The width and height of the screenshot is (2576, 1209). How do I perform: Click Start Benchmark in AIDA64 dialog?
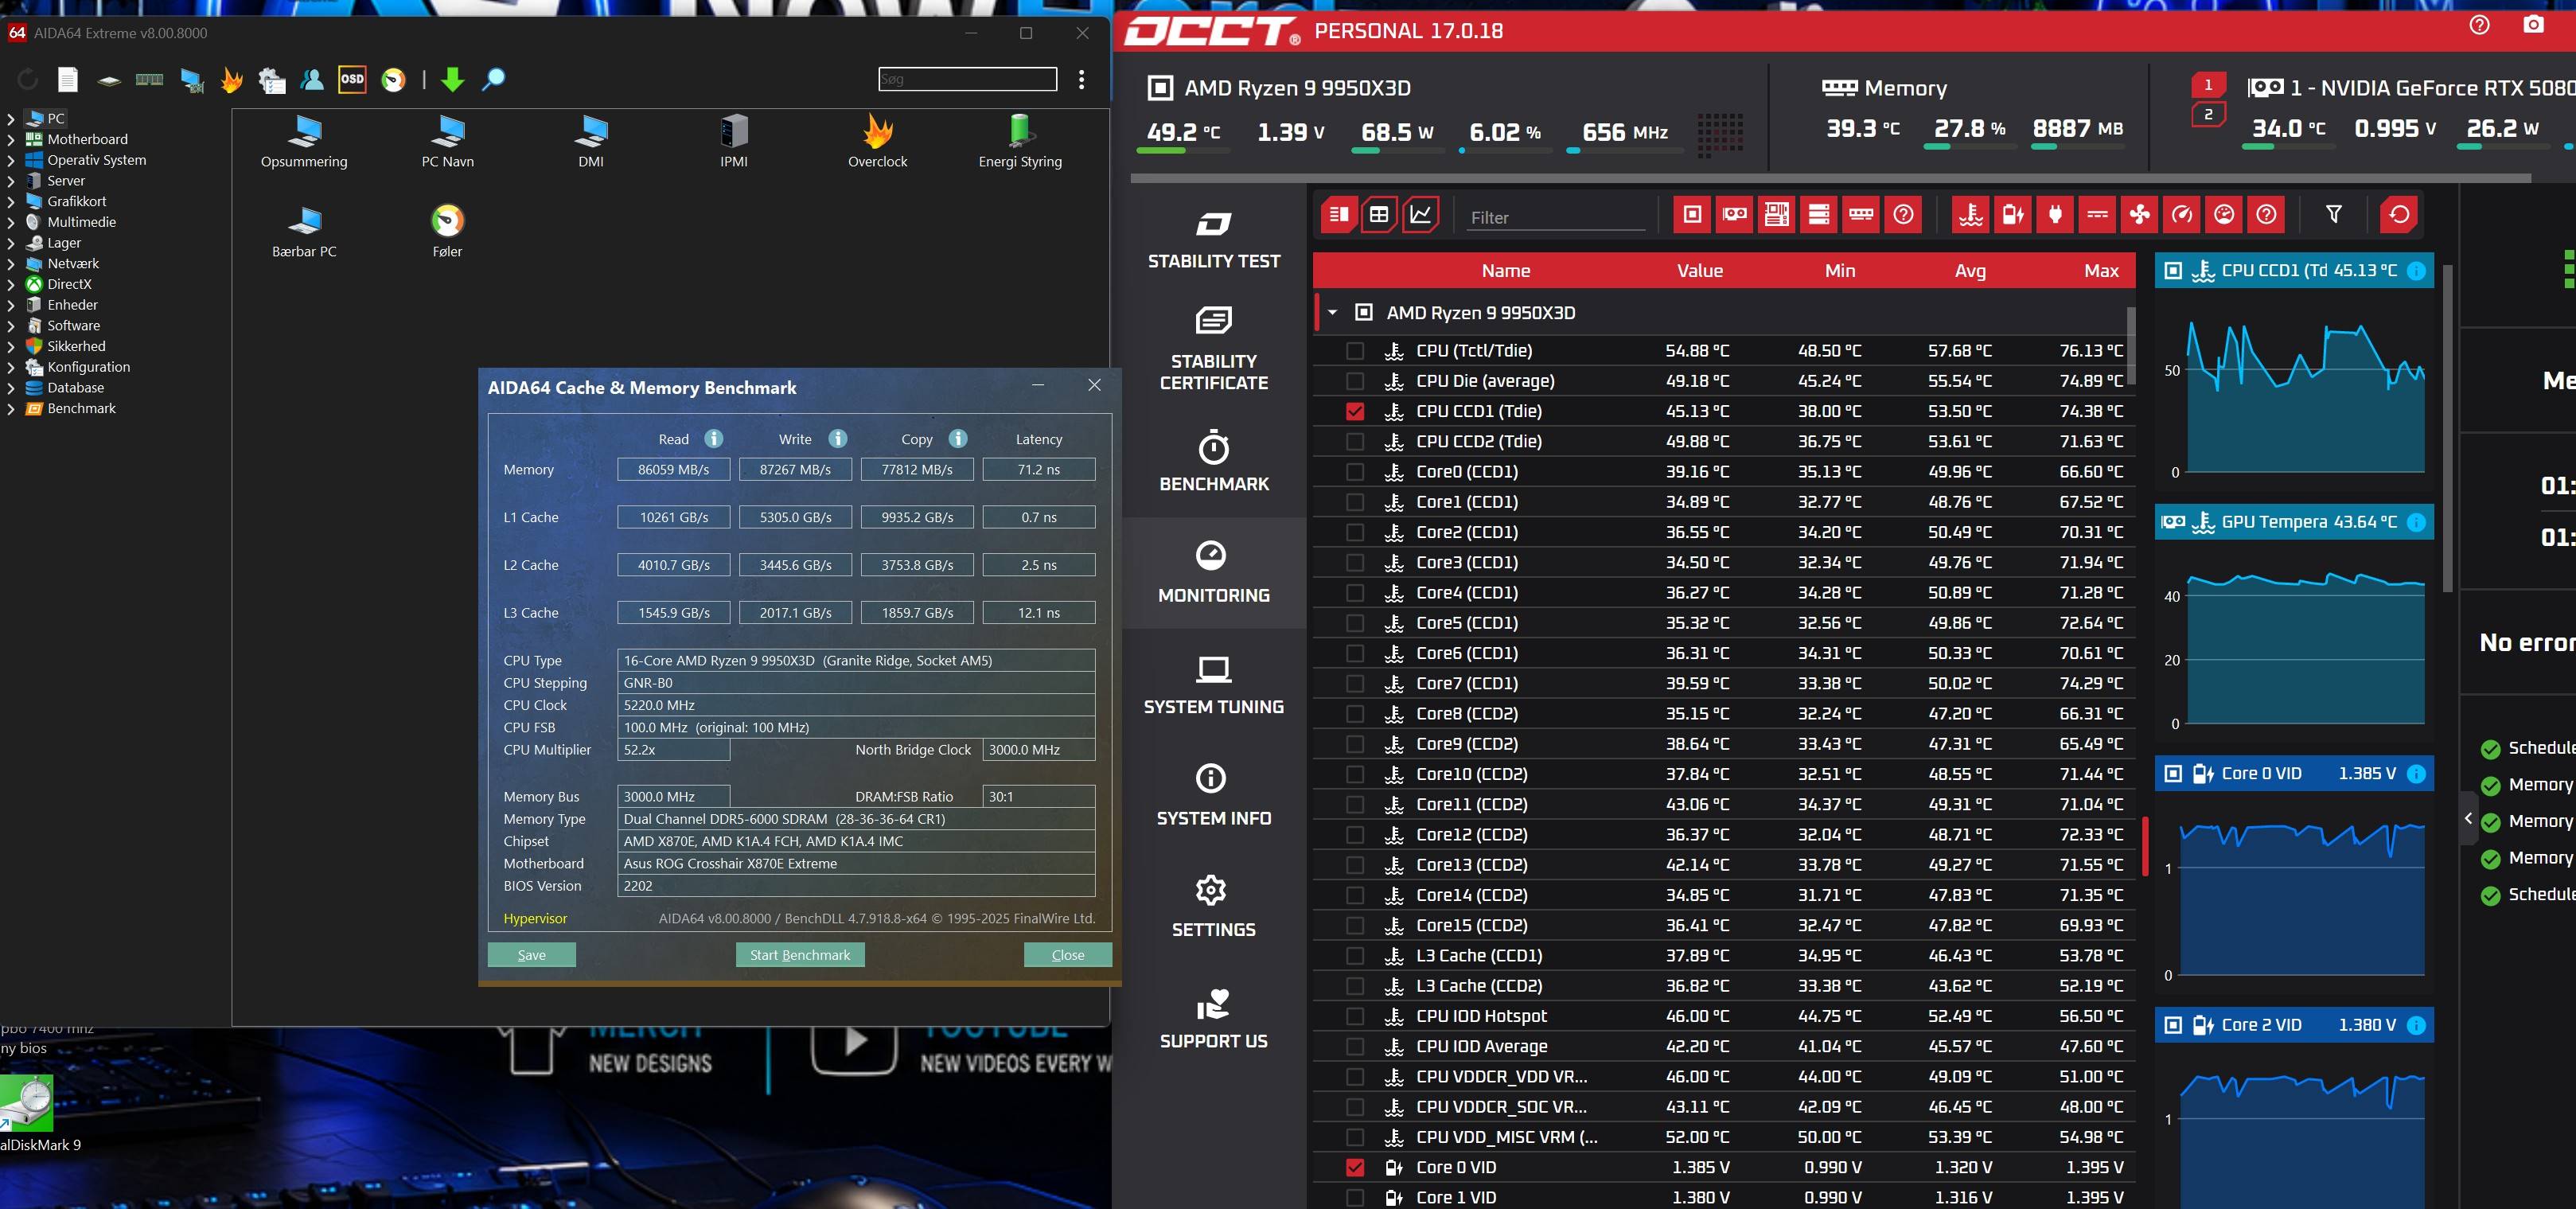click(800, 955)
